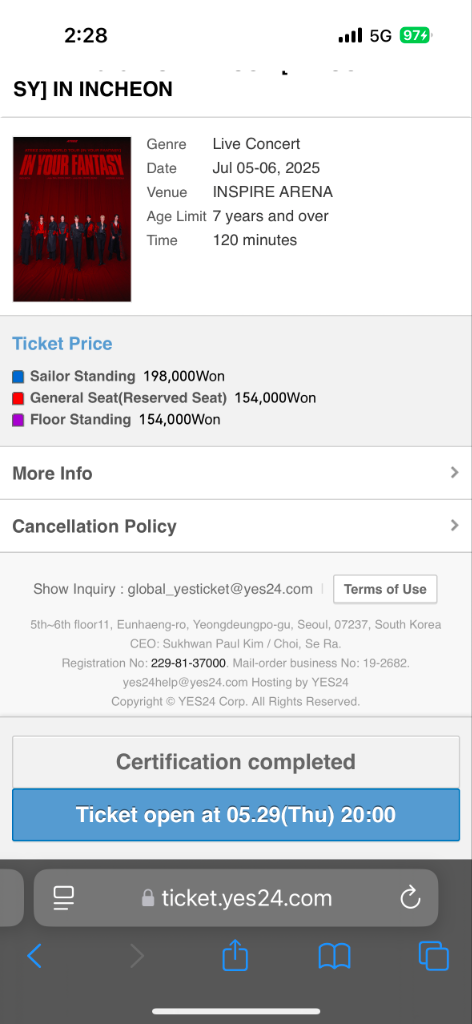Open the Terms of Use button
Viewport: 472px width, 1024px height.
[x=385, y=589]
